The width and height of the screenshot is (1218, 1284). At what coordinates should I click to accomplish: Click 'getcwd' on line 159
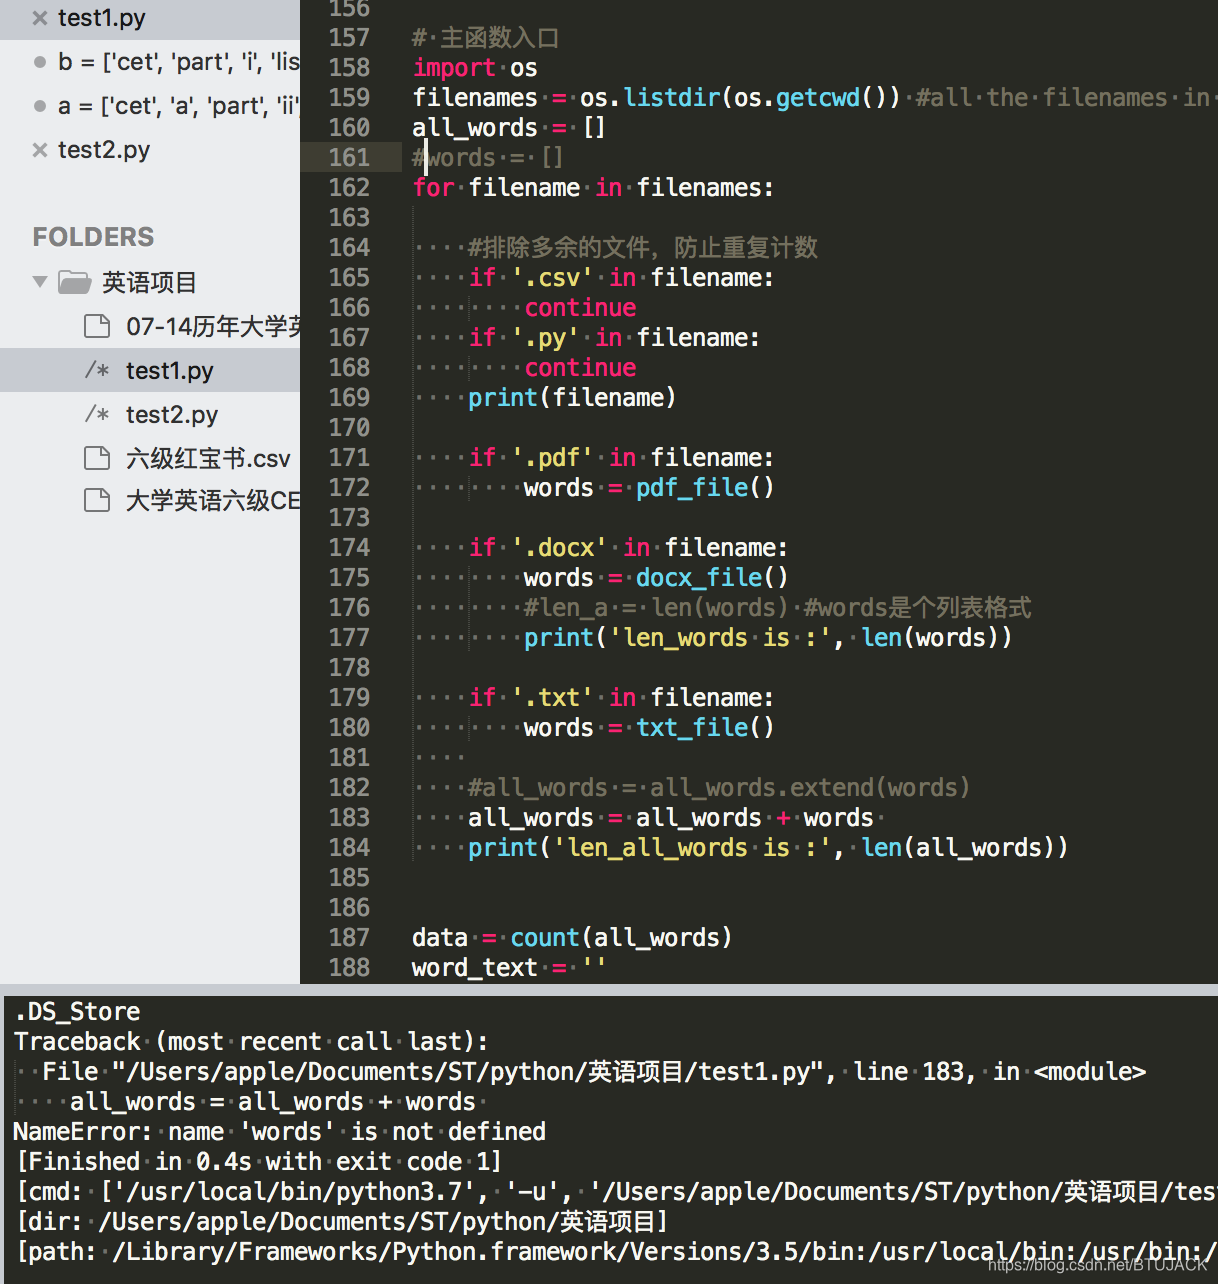(818, 97)
